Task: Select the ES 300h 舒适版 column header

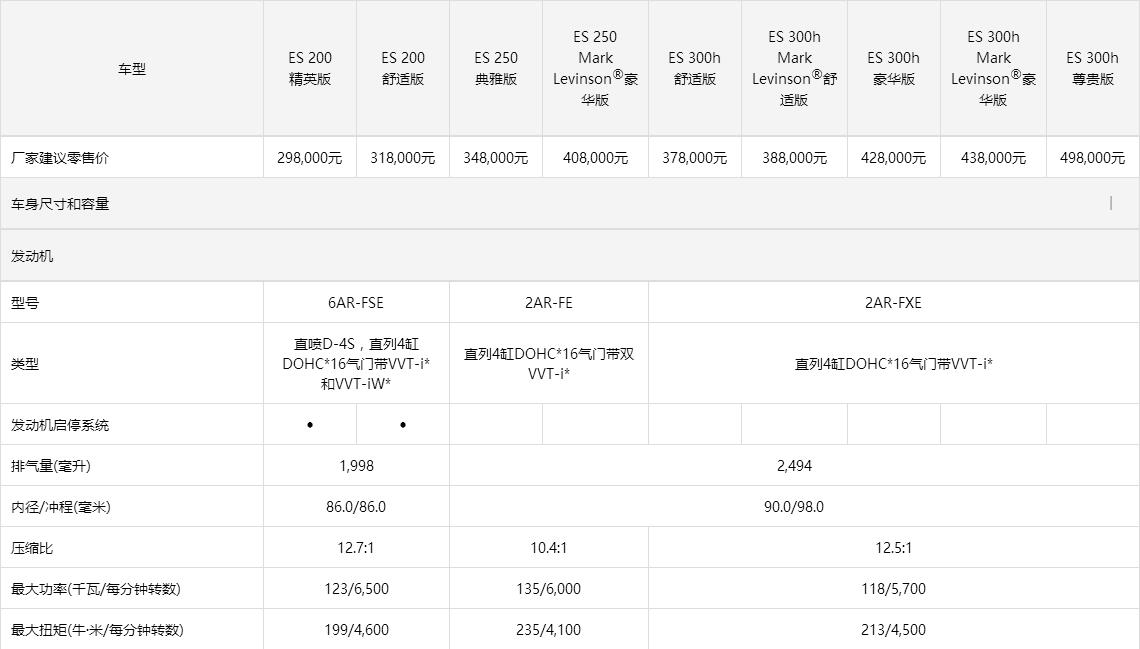Action: (x=695, y=68)
